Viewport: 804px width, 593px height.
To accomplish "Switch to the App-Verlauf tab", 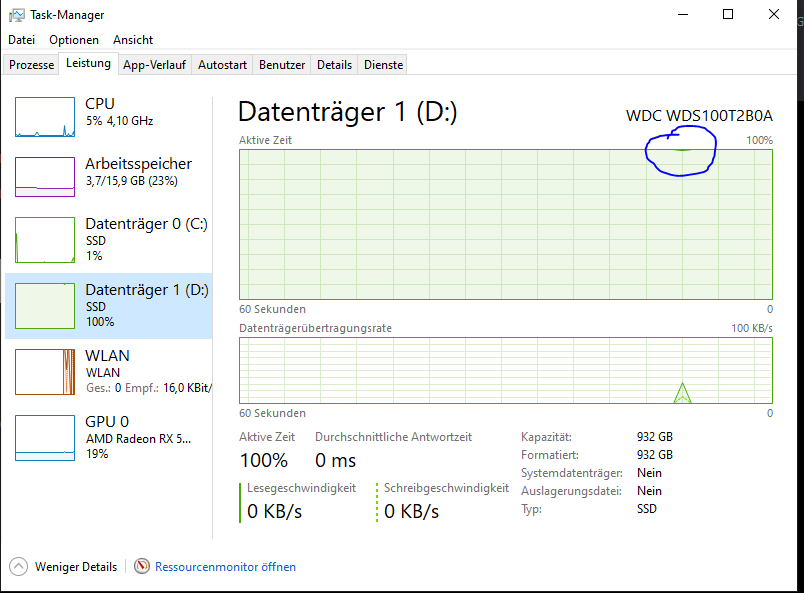I will [x=154, y=65].
